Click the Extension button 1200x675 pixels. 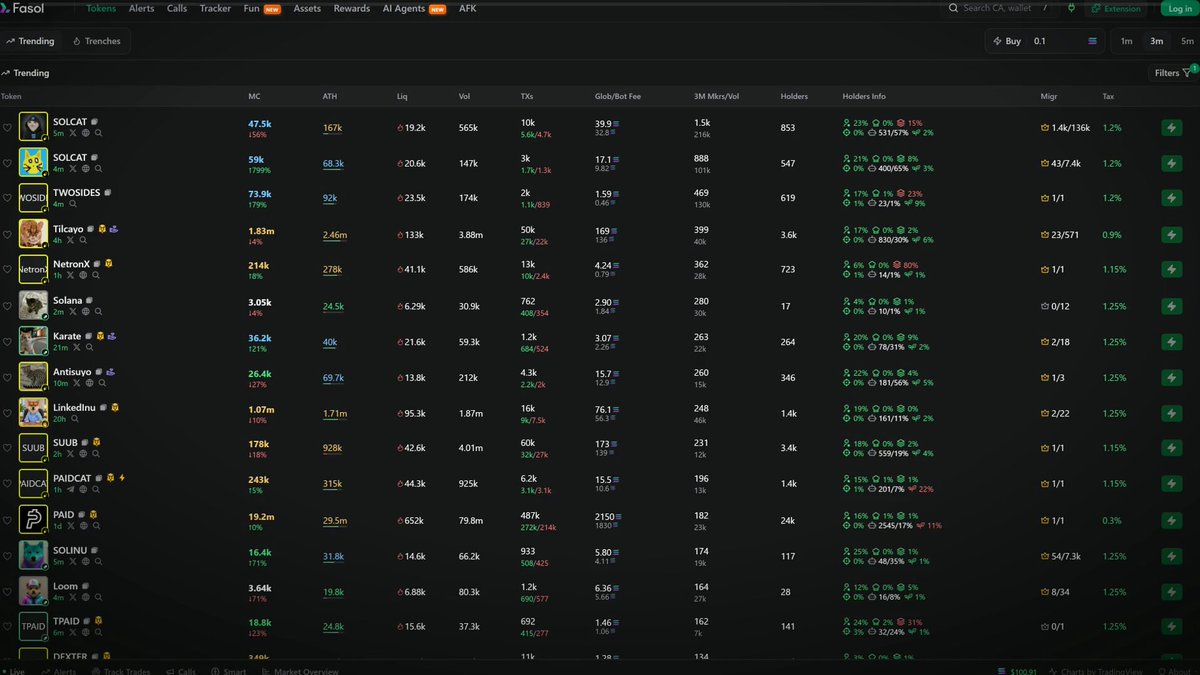1116,8
